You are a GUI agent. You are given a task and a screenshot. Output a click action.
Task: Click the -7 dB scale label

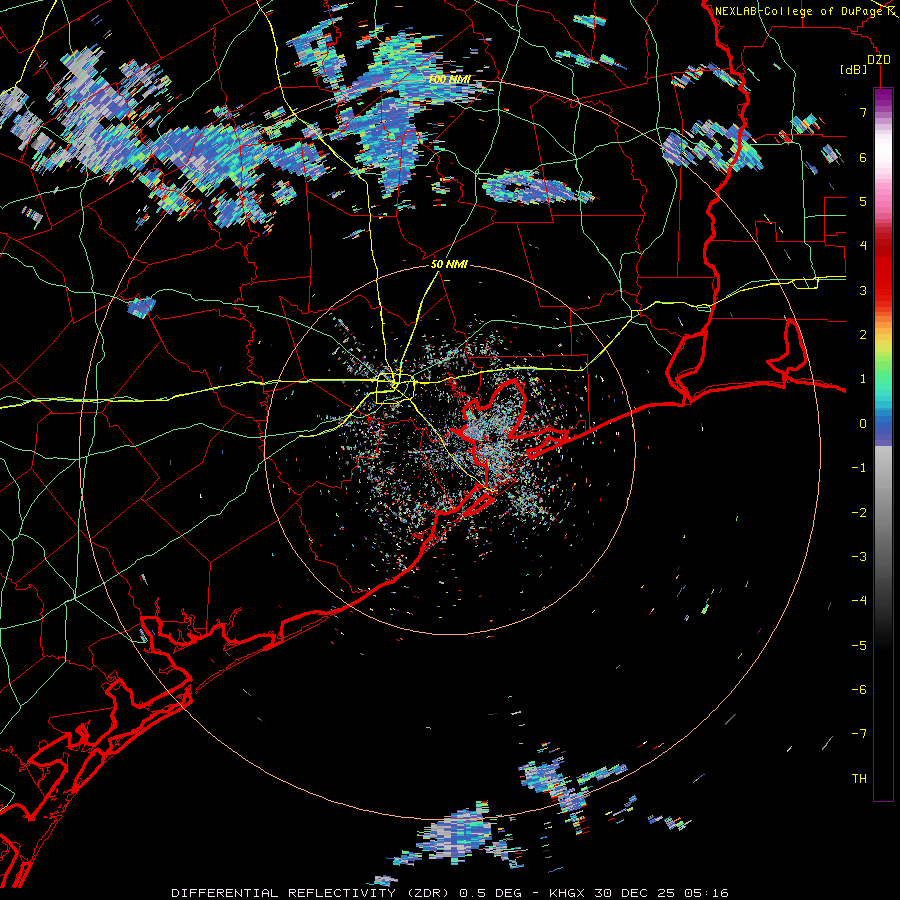click(x=859, y=734)
